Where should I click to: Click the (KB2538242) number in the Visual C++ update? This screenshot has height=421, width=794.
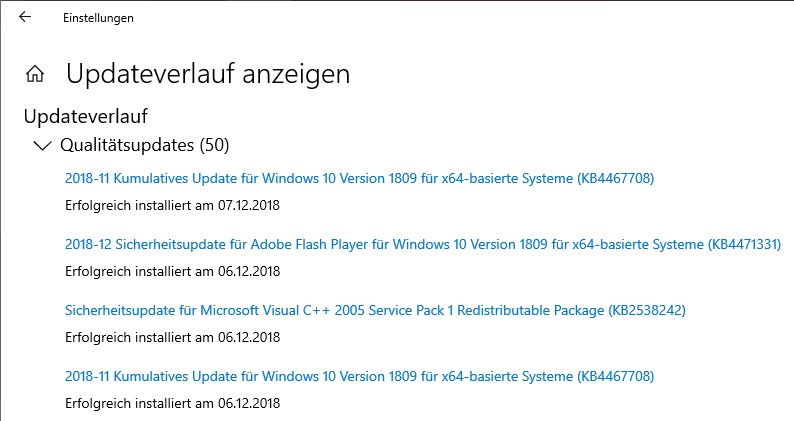click(x=647, y=310)
